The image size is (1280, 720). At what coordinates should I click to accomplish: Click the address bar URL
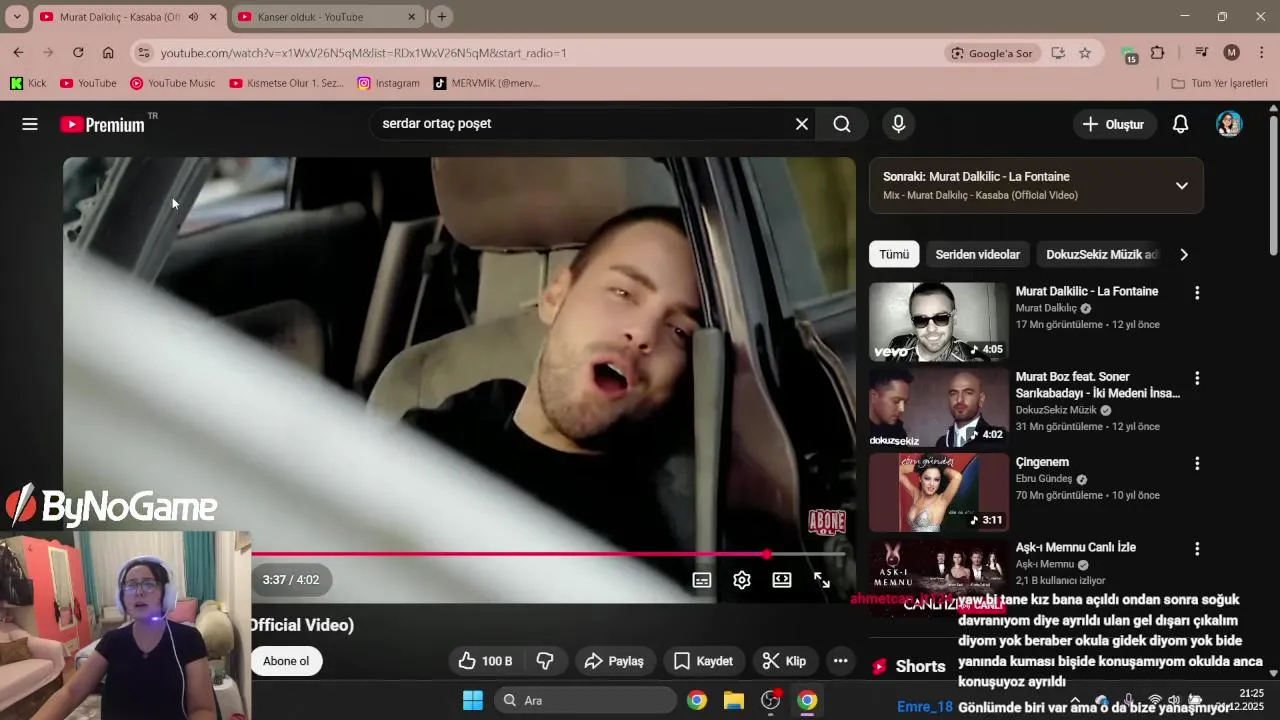(x=364, y=53)
